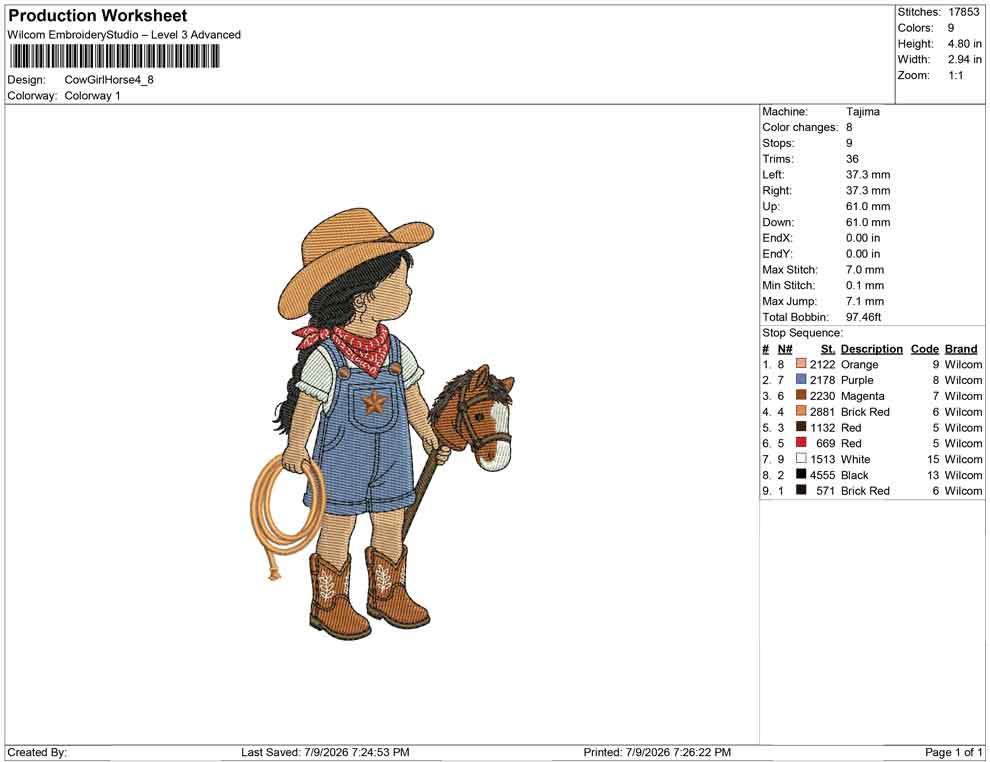Screen dimensions: 990x762
Task: Click the 'Brand' column header
Action: pos(961,348)
